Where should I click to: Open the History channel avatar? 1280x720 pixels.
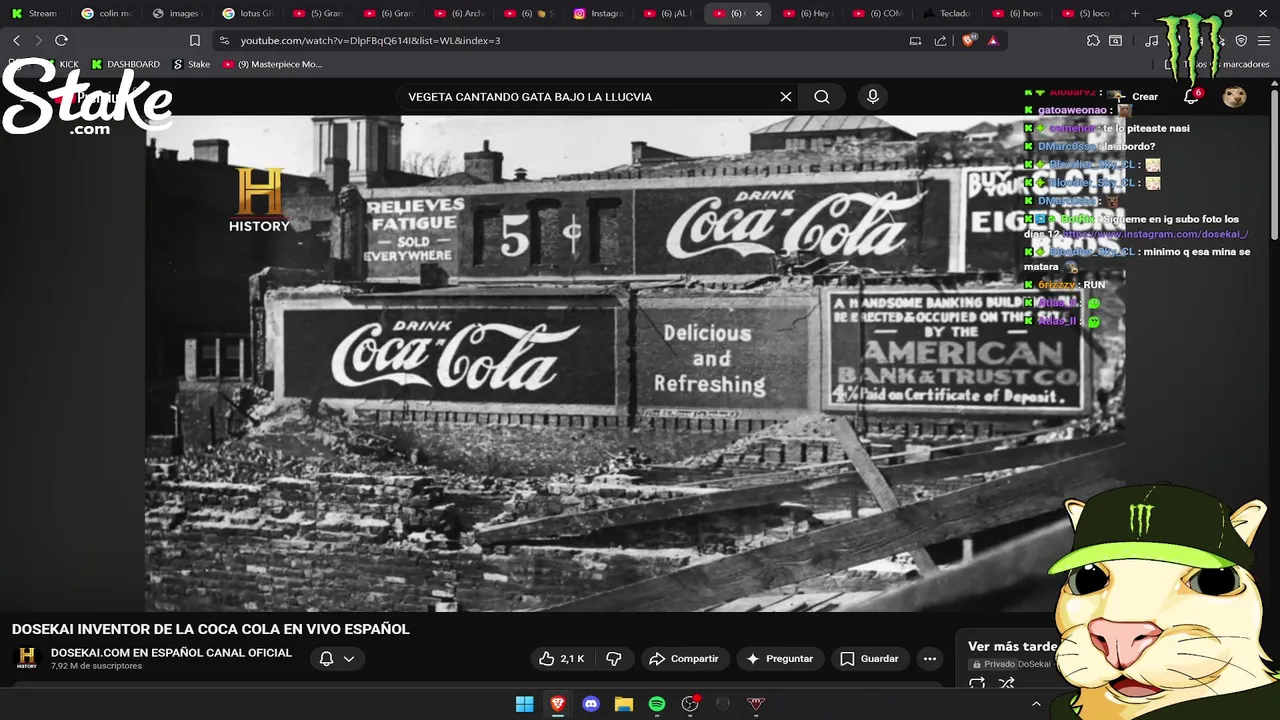27,659
